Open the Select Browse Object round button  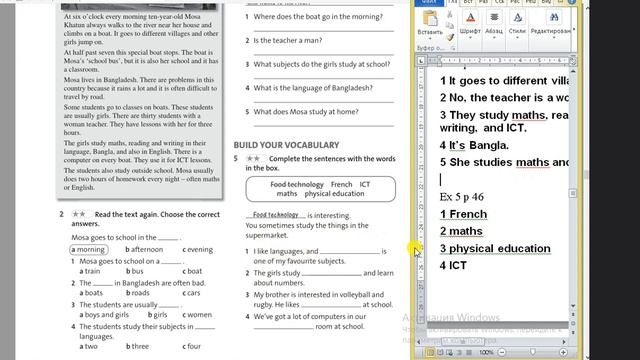click(573, 323)
